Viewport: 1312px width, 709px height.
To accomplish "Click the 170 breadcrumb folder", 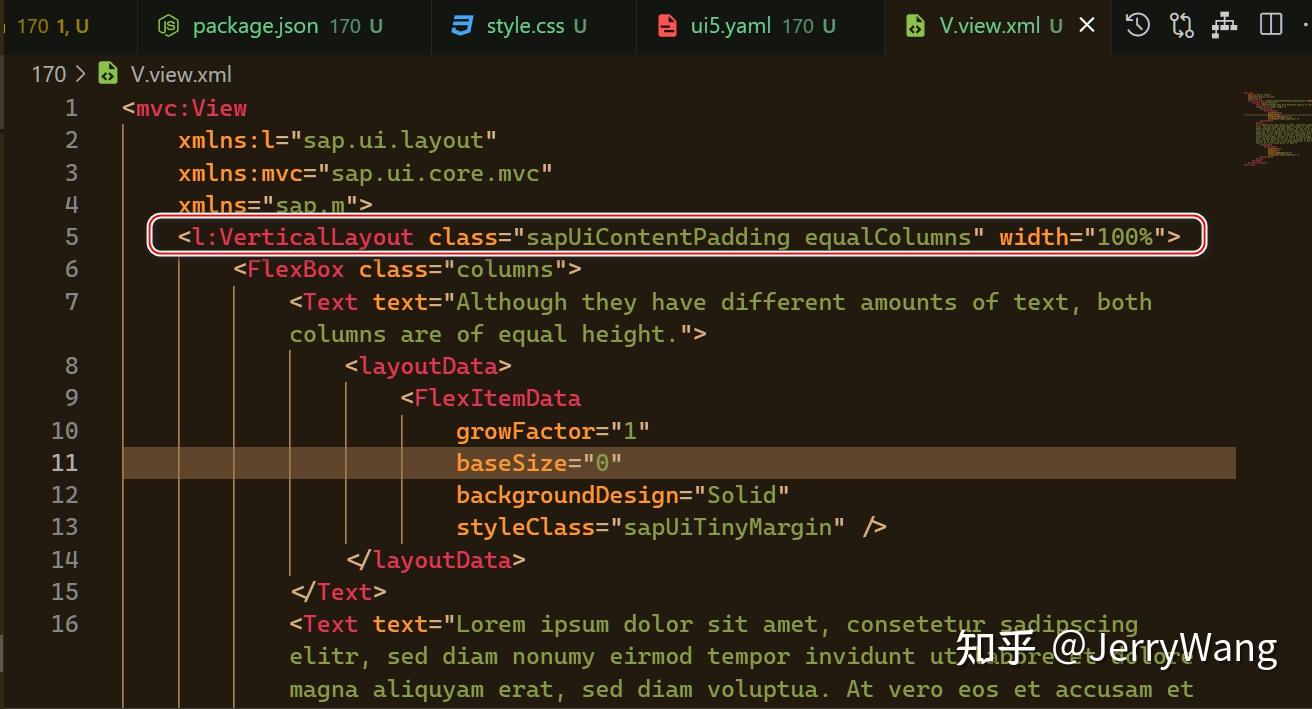I will [48, 74].
